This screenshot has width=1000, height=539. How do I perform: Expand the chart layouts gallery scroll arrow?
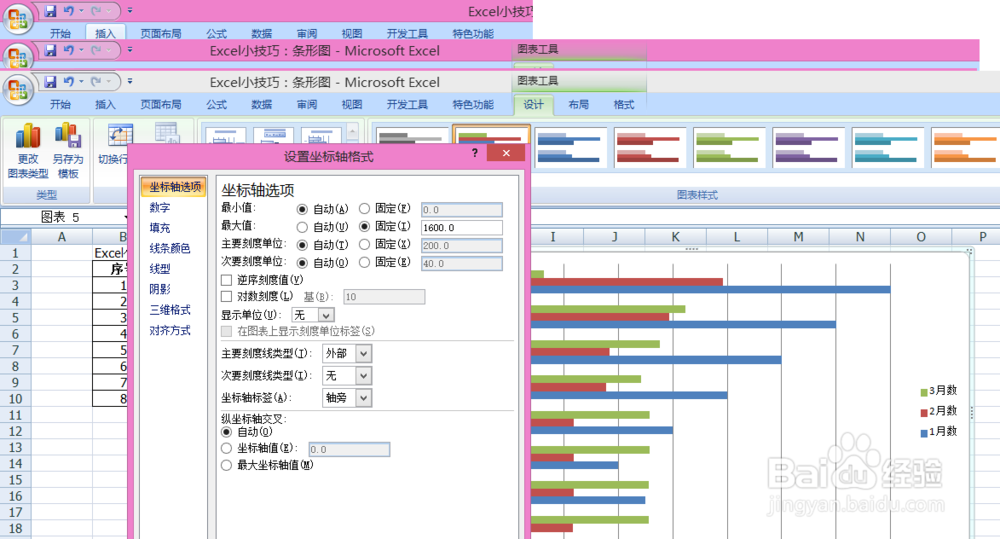[352, 132]
